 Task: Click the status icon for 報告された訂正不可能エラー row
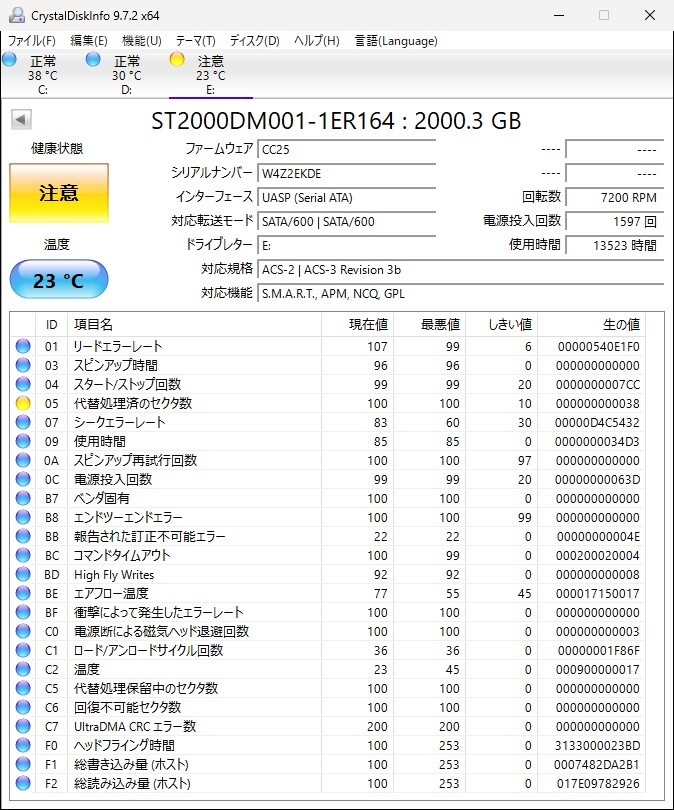coord(23,536)
